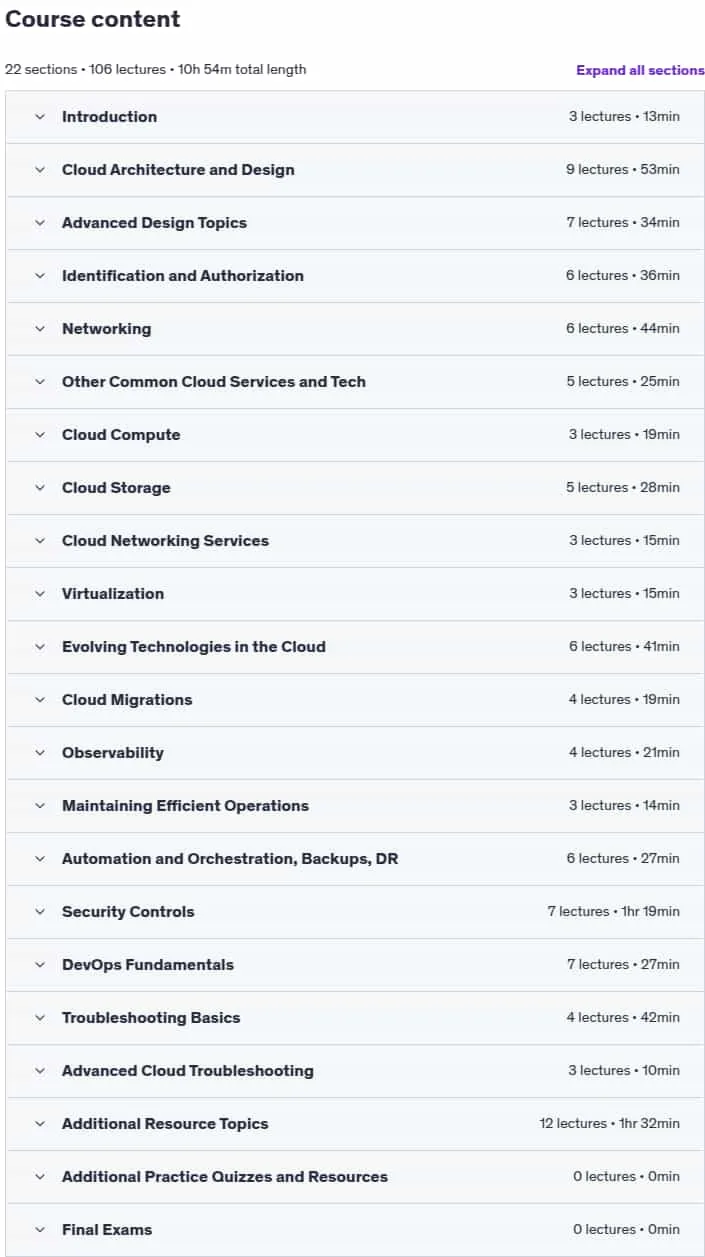Viewport: 705px width, 1257px height.
Task: Open the Cloud Storage chevron icon
Action: (40, 488)
